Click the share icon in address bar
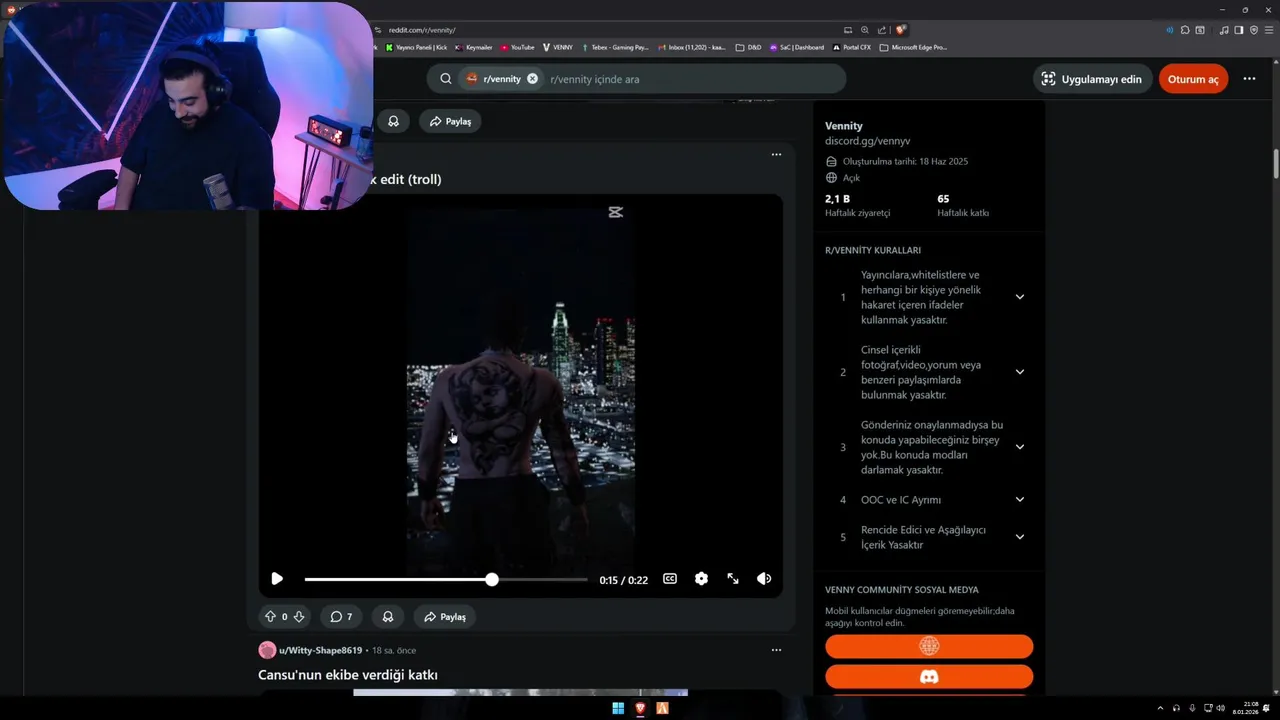1280x720 pixels. pos(882,30)
